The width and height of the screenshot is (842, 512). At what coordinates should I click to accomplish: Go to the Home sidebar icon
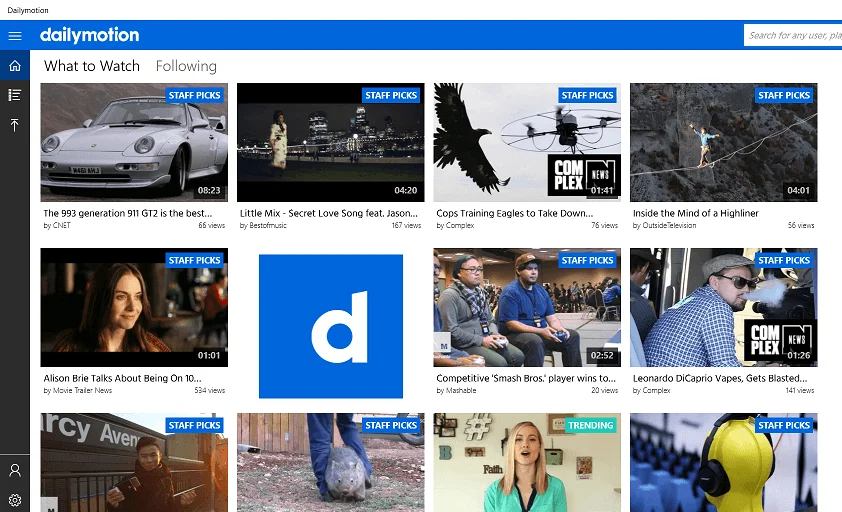(15, 66)
